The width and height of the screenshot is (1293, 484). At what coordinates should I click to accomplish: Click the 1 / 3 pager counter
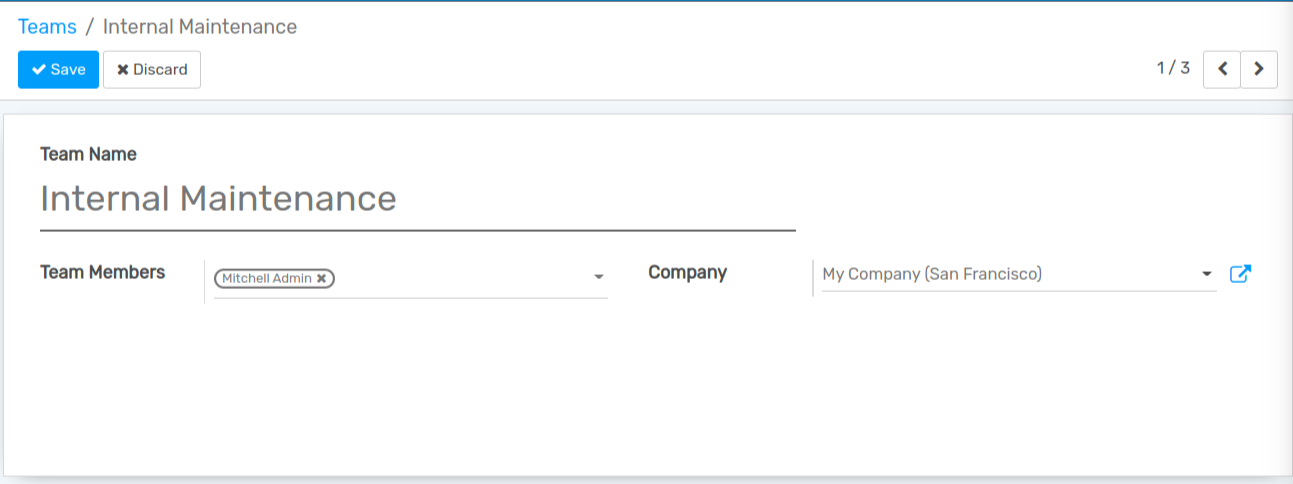pyautogui.click(x=1173, y=68)
